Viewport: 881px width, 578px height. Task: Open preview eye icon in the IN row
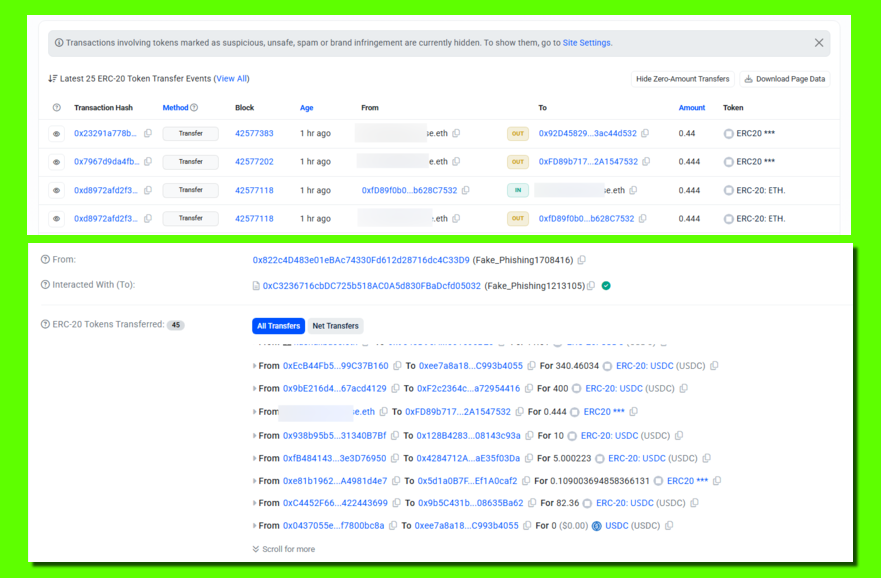click(56, 190)
